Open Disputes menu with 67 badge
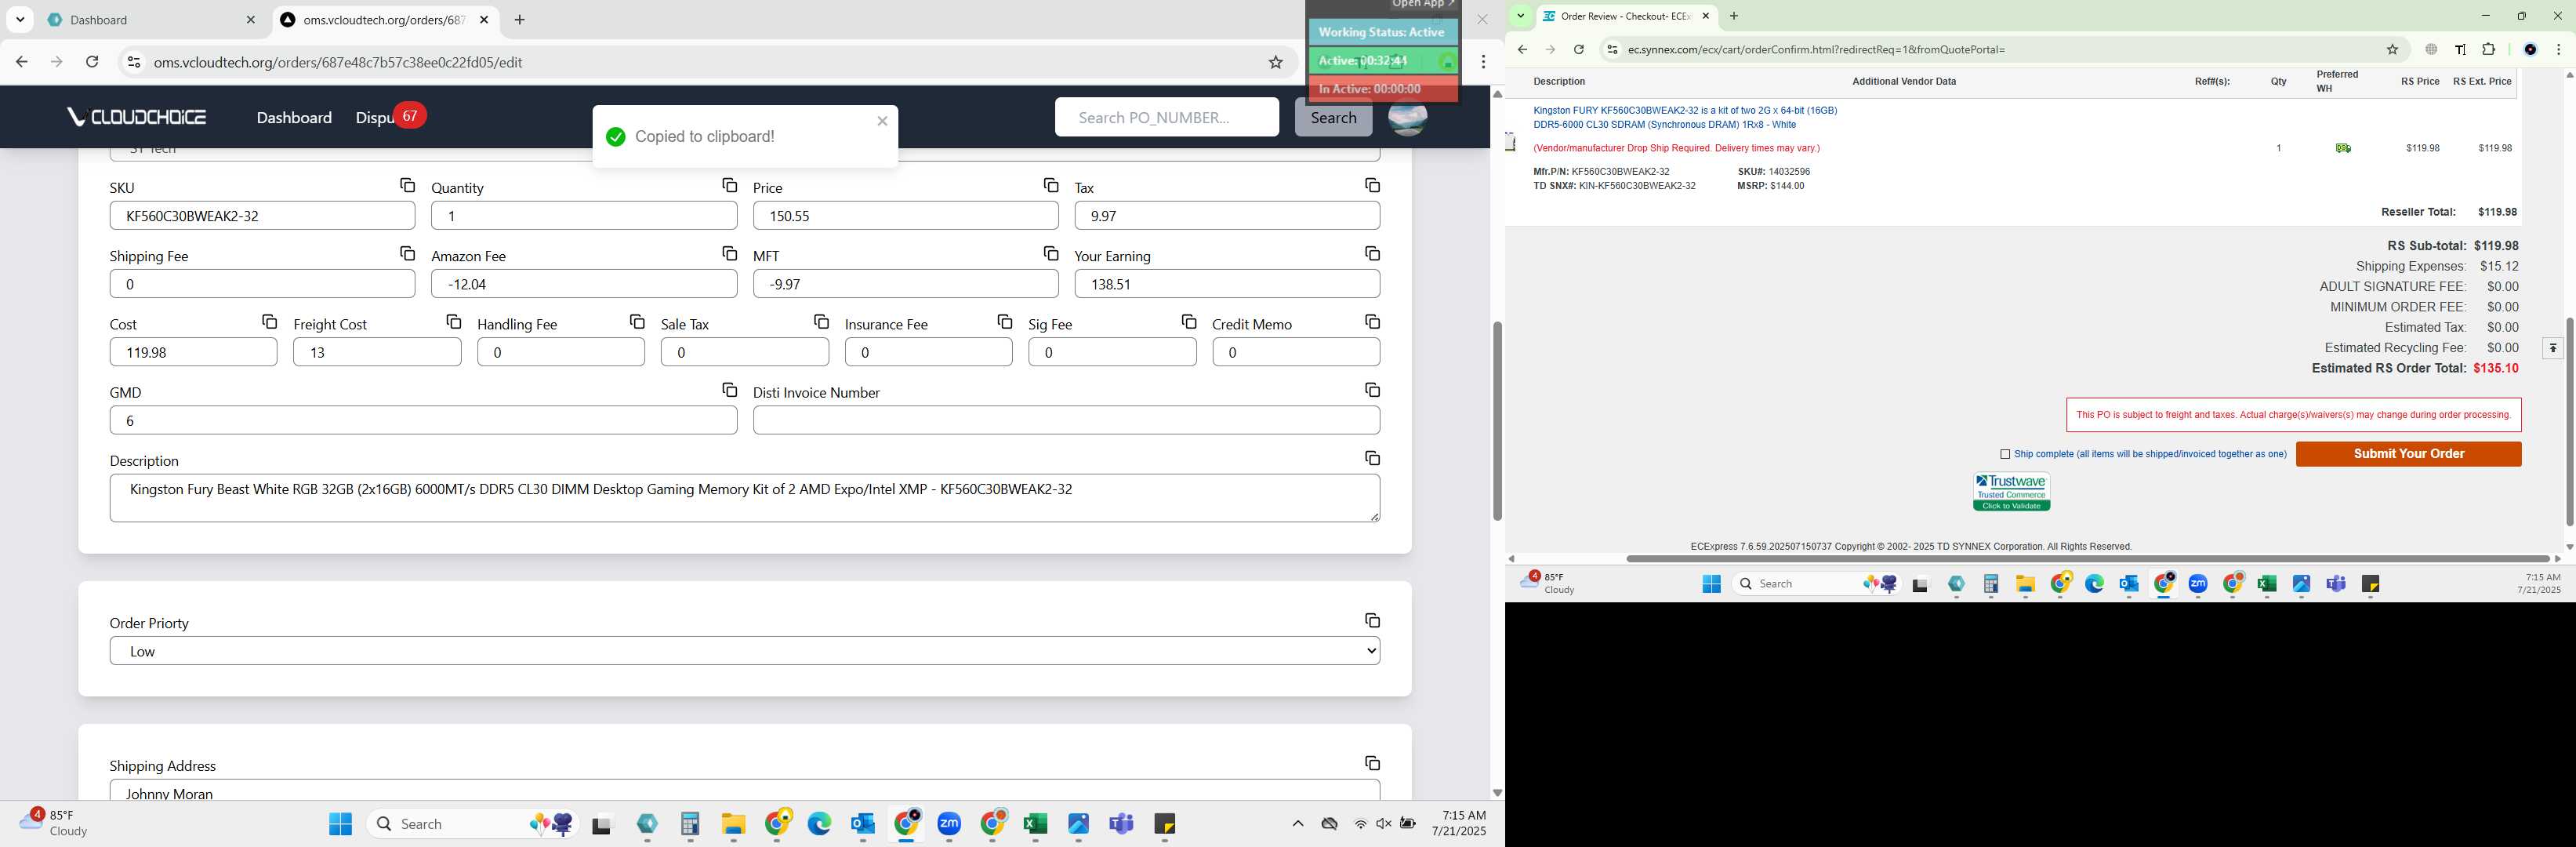 coord(390,117)
